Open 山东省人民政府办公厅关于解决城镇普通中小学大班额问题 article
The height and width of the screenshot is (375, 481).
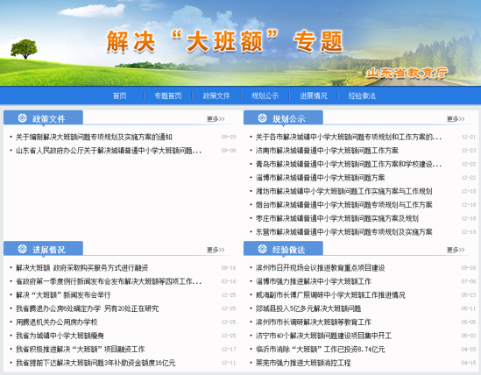(x=109, y=151)
